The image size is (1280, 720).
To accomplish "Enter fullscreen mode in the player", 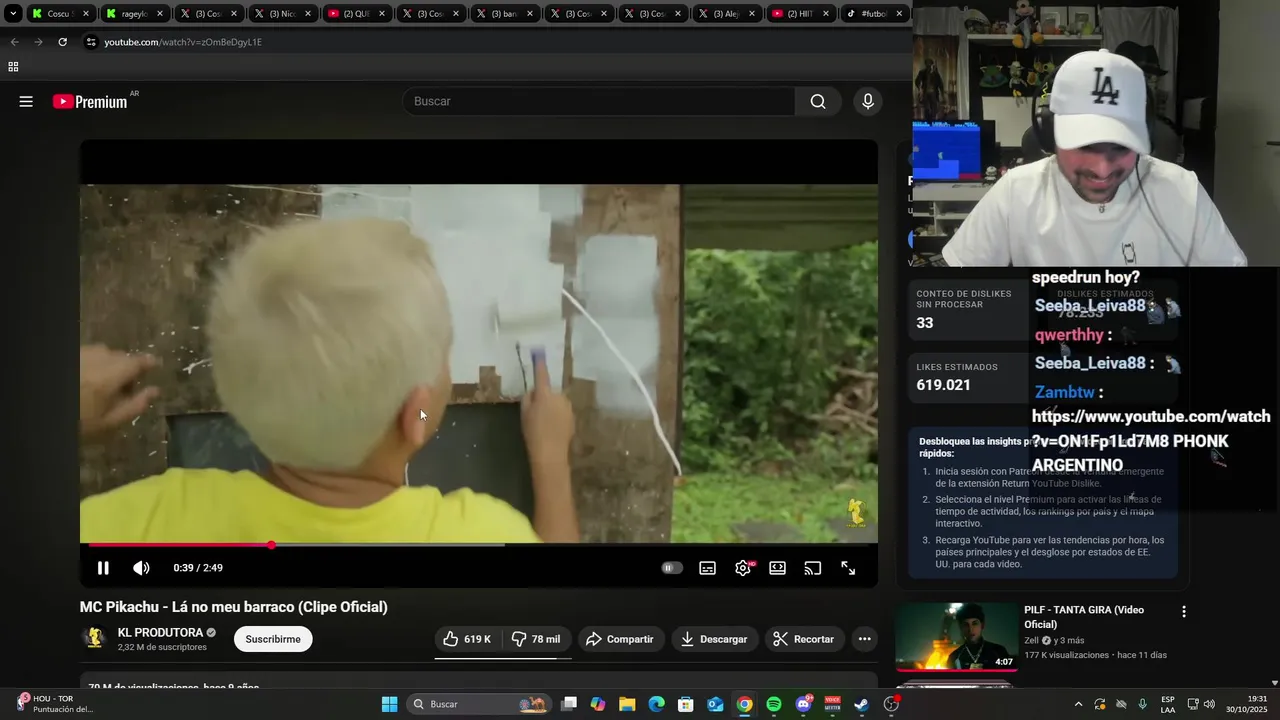I will [x=848, y=568].
